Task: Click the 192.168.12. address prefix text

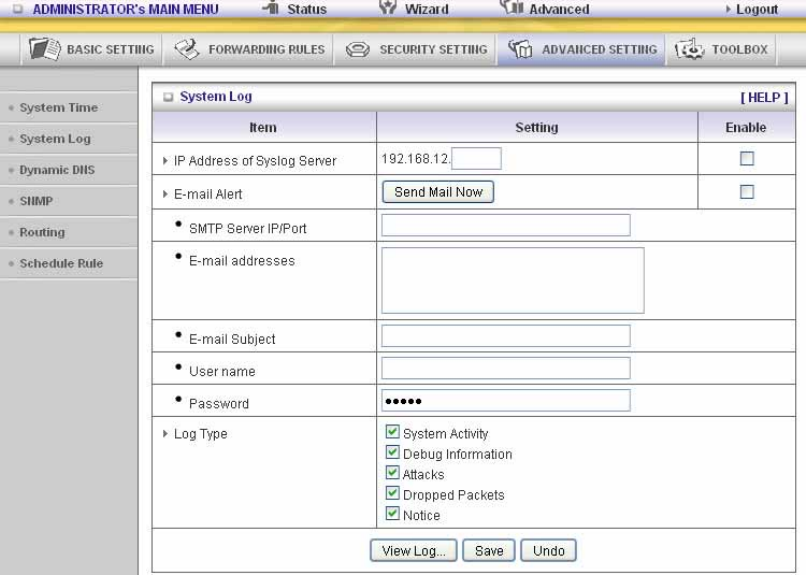Action: pos(415,159)
